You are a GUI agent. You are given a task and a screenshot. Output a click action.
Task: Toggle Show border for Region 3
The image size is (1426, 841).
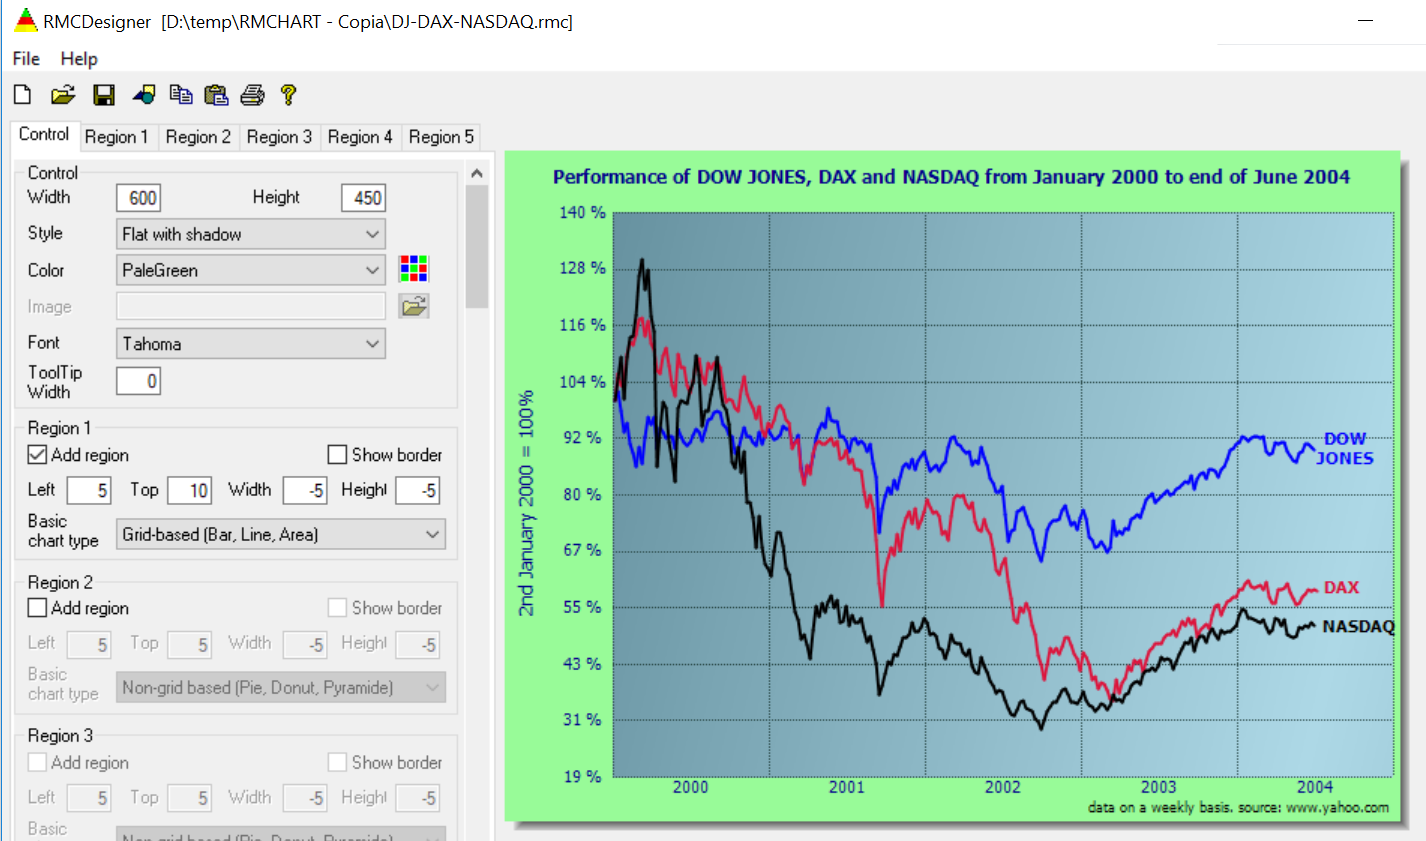click(x=337, y=763)
